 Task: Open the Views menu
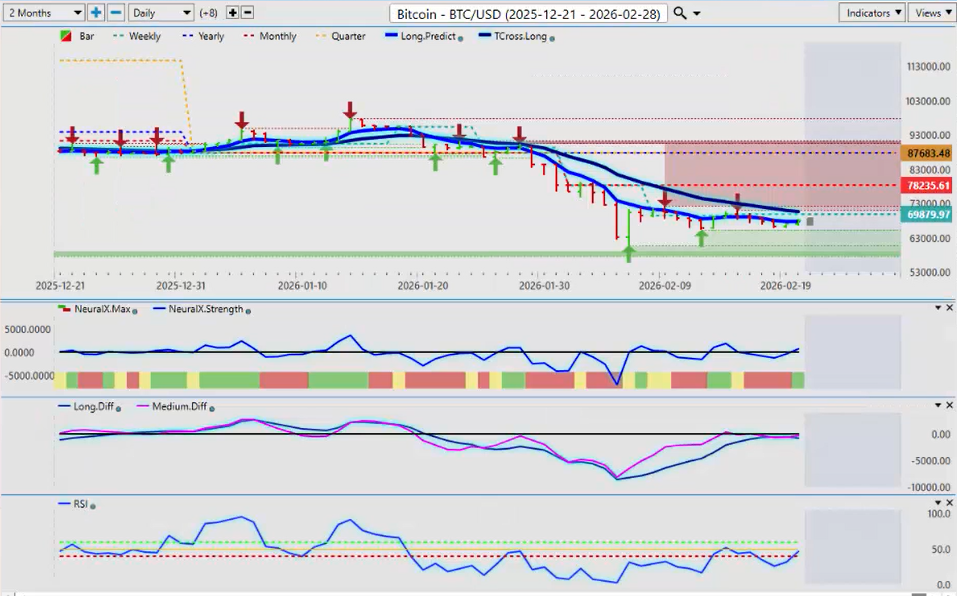[x=932, y=13]
